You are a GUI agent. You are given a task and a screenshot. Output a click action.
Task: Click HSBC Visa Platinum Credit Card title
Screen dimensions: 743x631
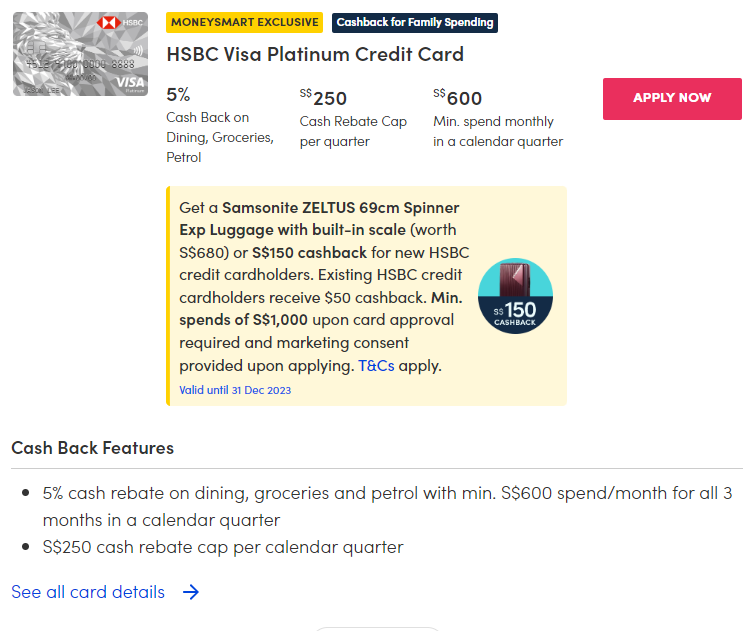pos(315,54)
